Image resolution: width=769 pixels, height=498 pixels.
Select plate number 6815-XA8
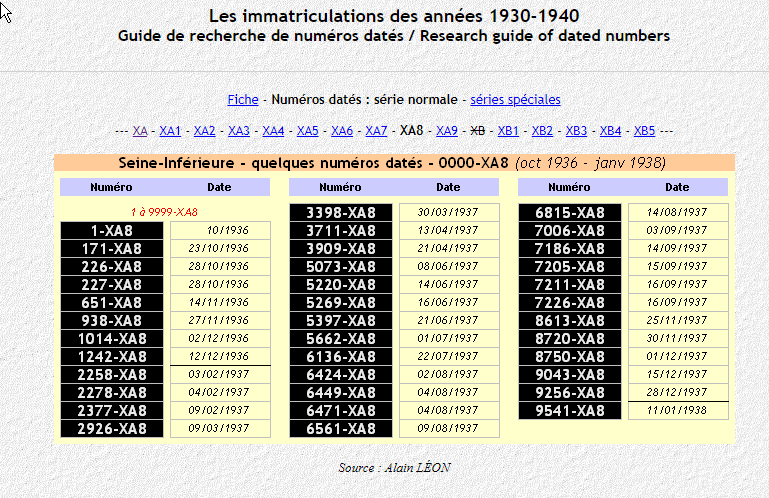[x=570, y=212]
